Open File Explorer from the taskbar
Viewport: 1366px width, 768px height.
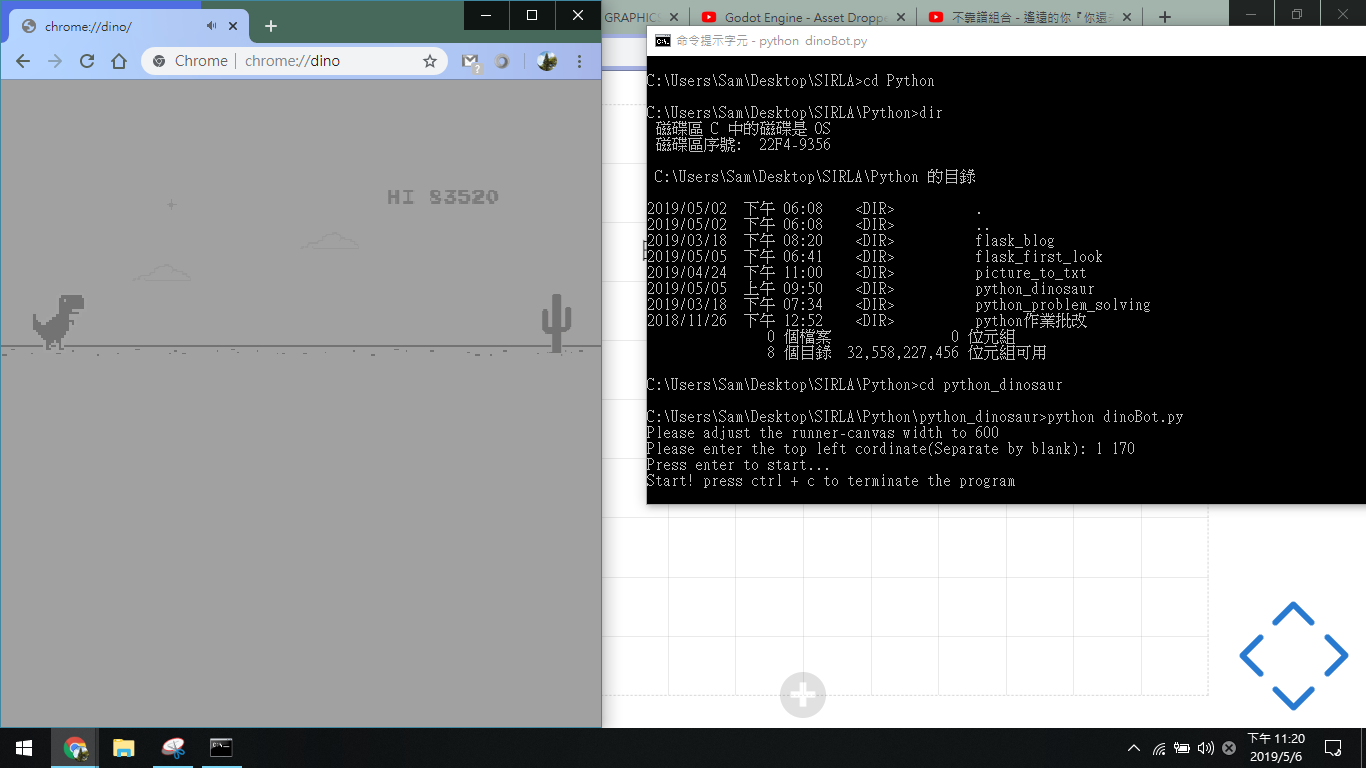[x=123, y=748]
